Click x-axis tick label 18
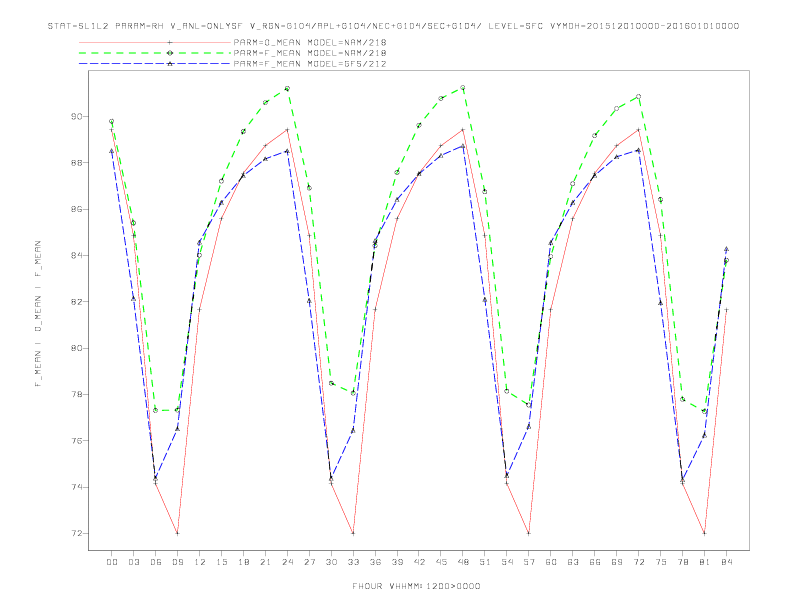The height and width of the screenshot is (612, 792). tap(243, 562)
